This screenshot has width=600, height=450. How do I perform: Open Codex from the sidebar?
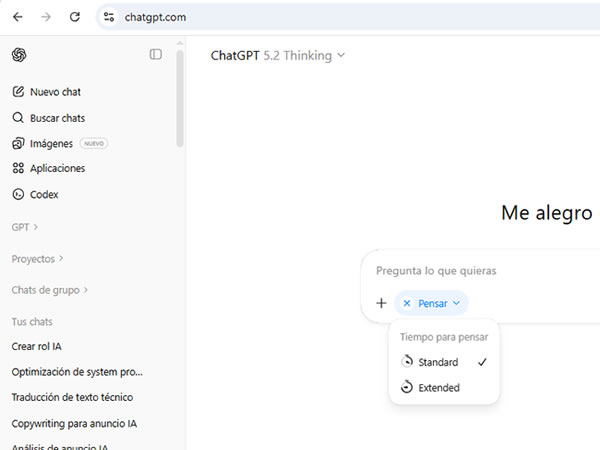coord(44,194)
